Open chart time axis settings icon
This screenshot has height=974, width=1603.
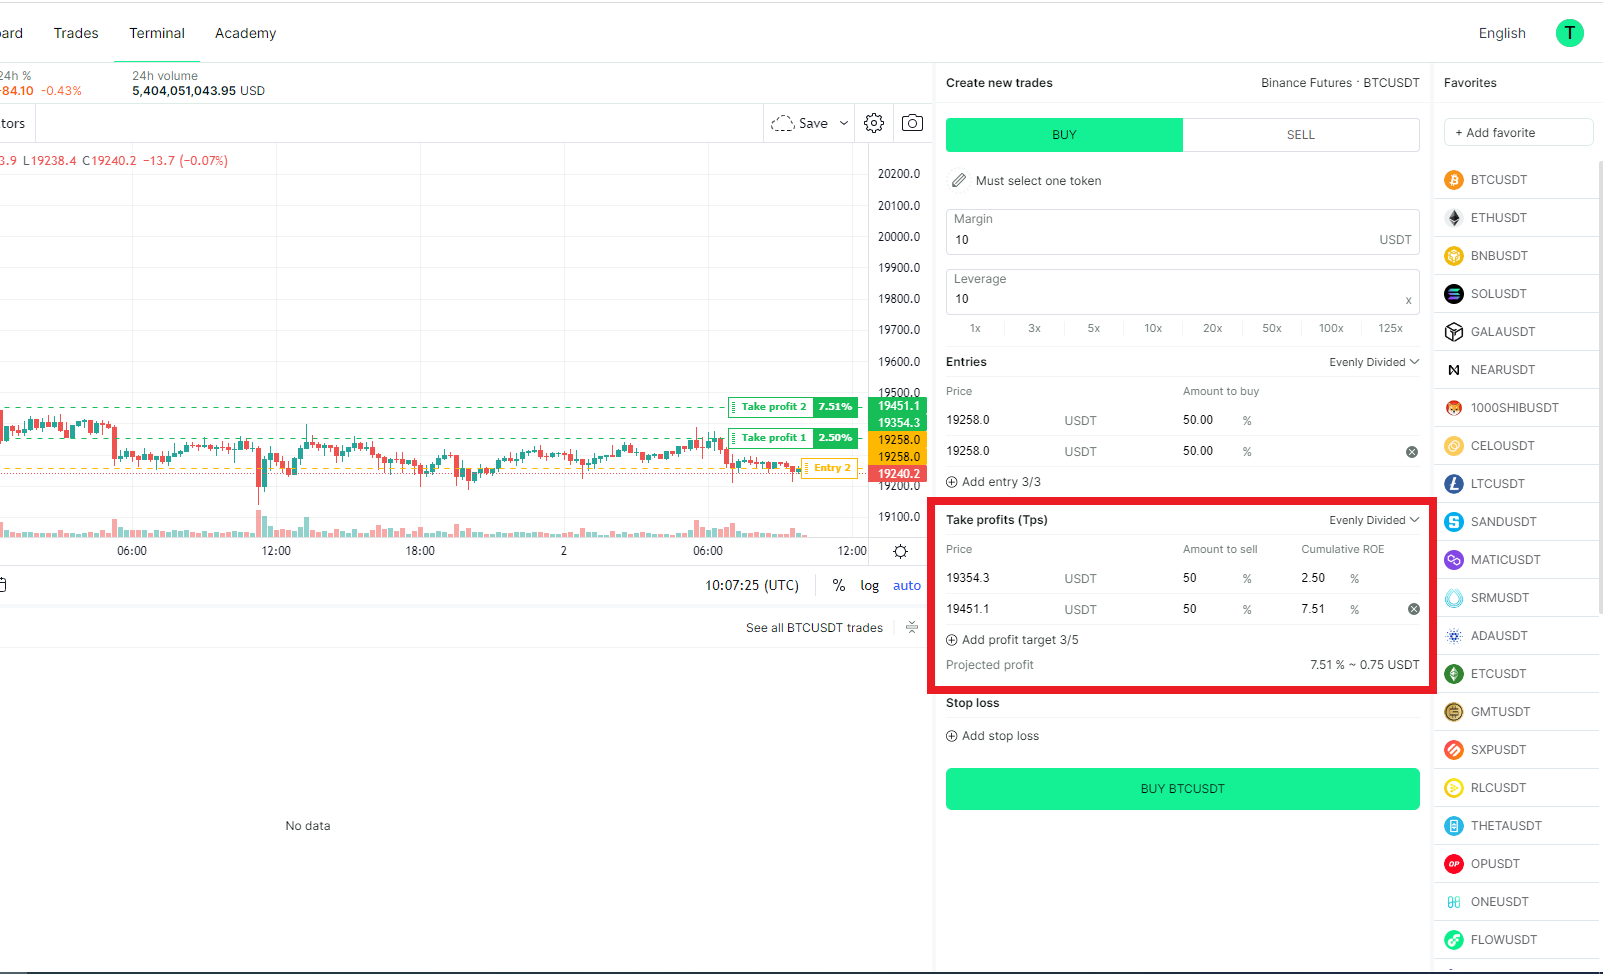coord(900,552)
